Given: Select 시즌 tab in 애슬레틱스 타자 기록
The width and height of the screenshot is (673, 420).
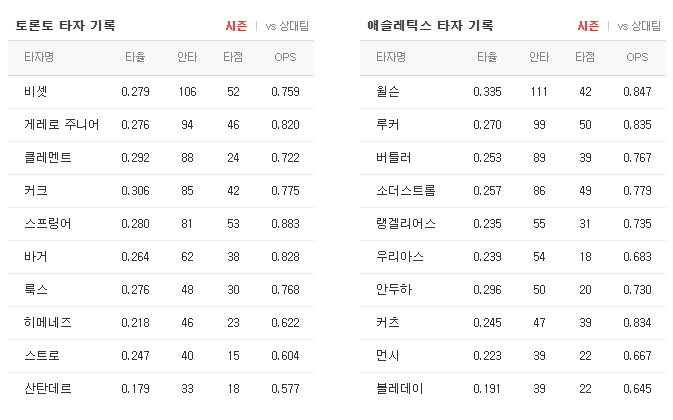Looking at the screenshot, I should [588, 26].
